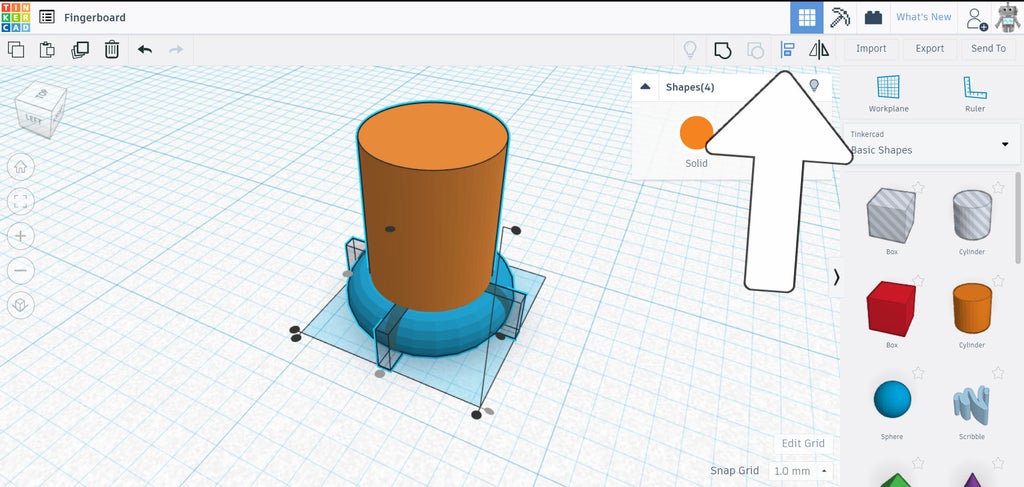Image resolution: width=1024 pixels, height=487 pixels.
Task: Open the Snap Grid 1.0 mm dropdown
Action: (801, 471)
